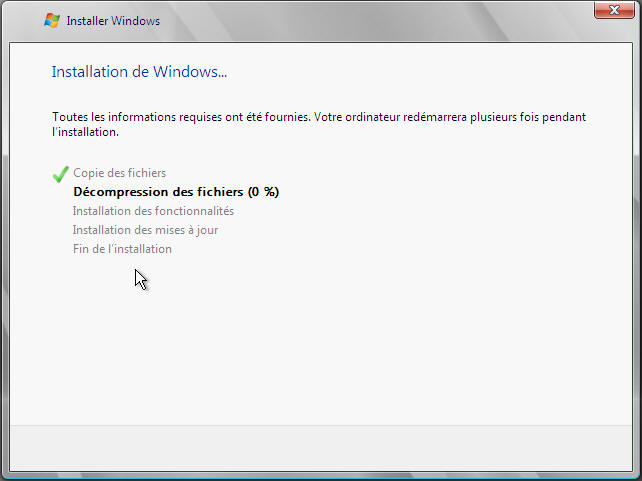Click the 'Toutes les informations requises' sentence
The width and height of the screenshot is (642, 481).
click(x=180, y=117)
